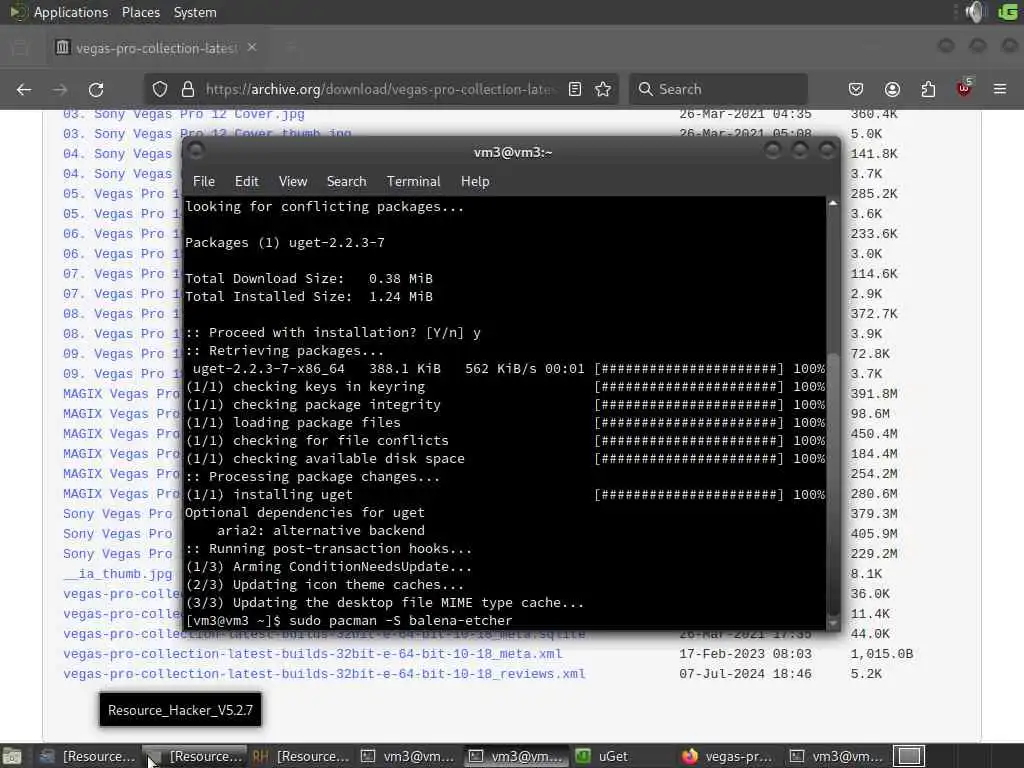Click the terminal command prompt line

[x=349, y=620]
